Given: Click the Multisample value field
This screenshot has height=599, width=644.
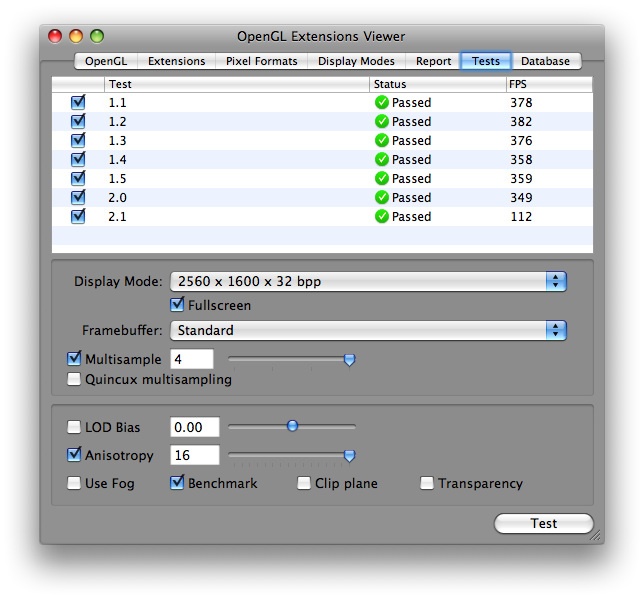Looking at the screenshot, I should pyautogui.click(x=192, y=359).
